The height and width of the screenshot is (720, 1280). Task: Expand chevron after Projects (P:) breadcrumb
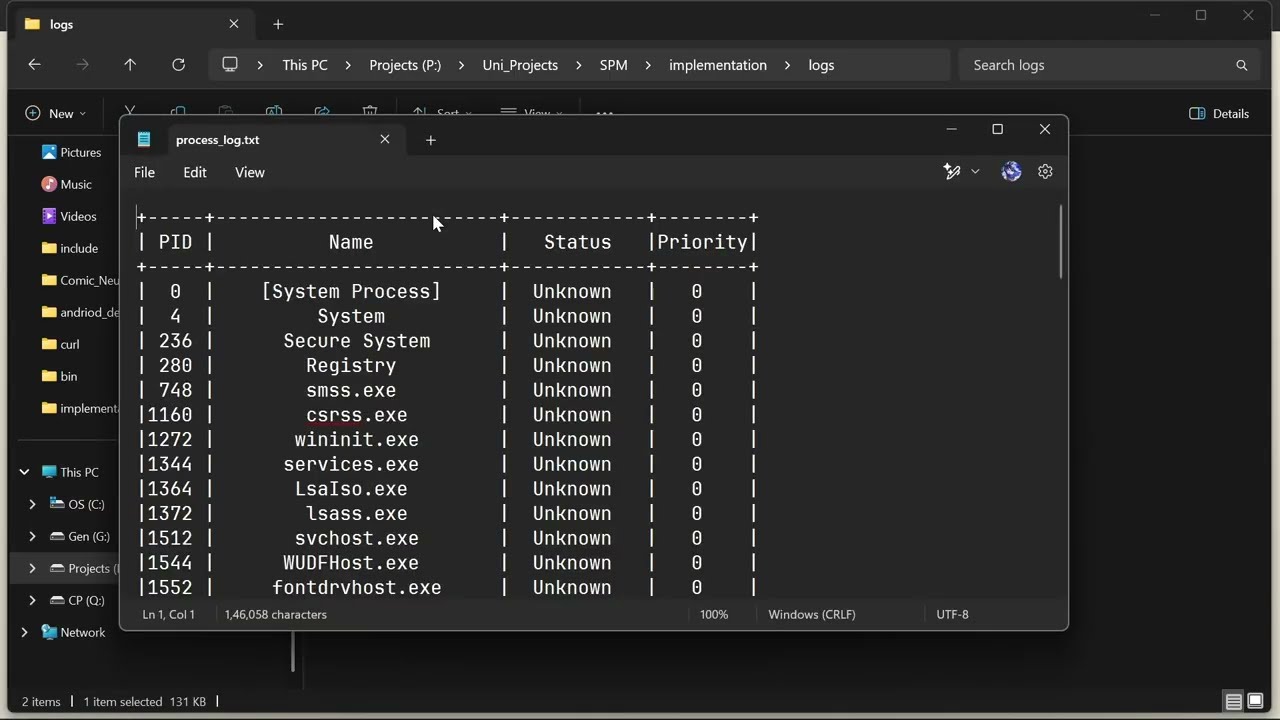(x=461, y=65)
